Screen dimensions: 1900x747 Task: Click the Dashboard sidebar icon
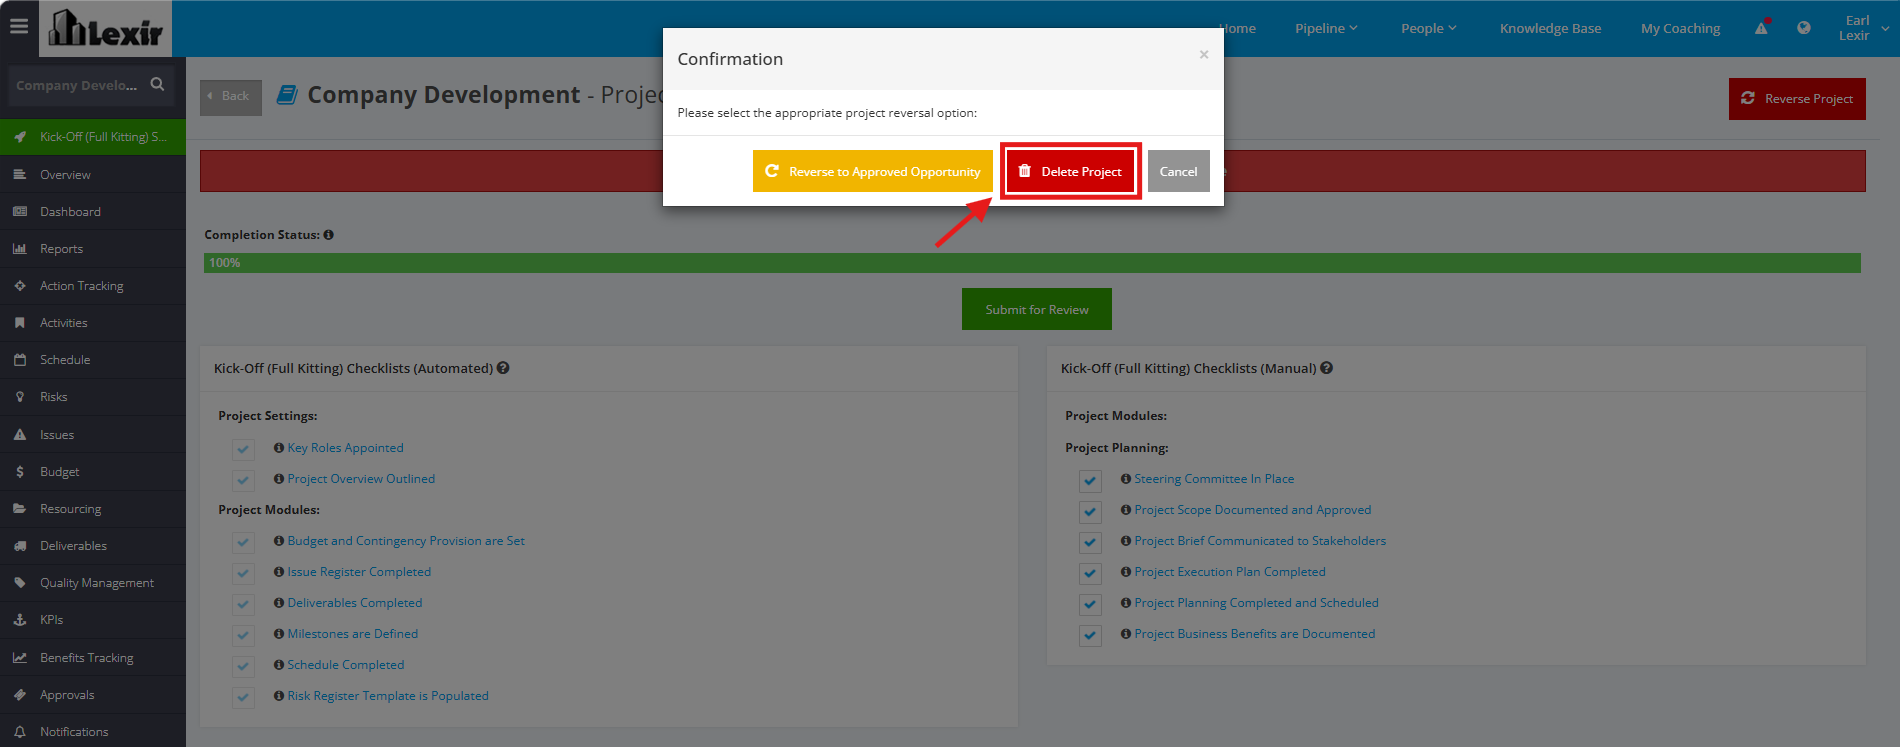20,212
